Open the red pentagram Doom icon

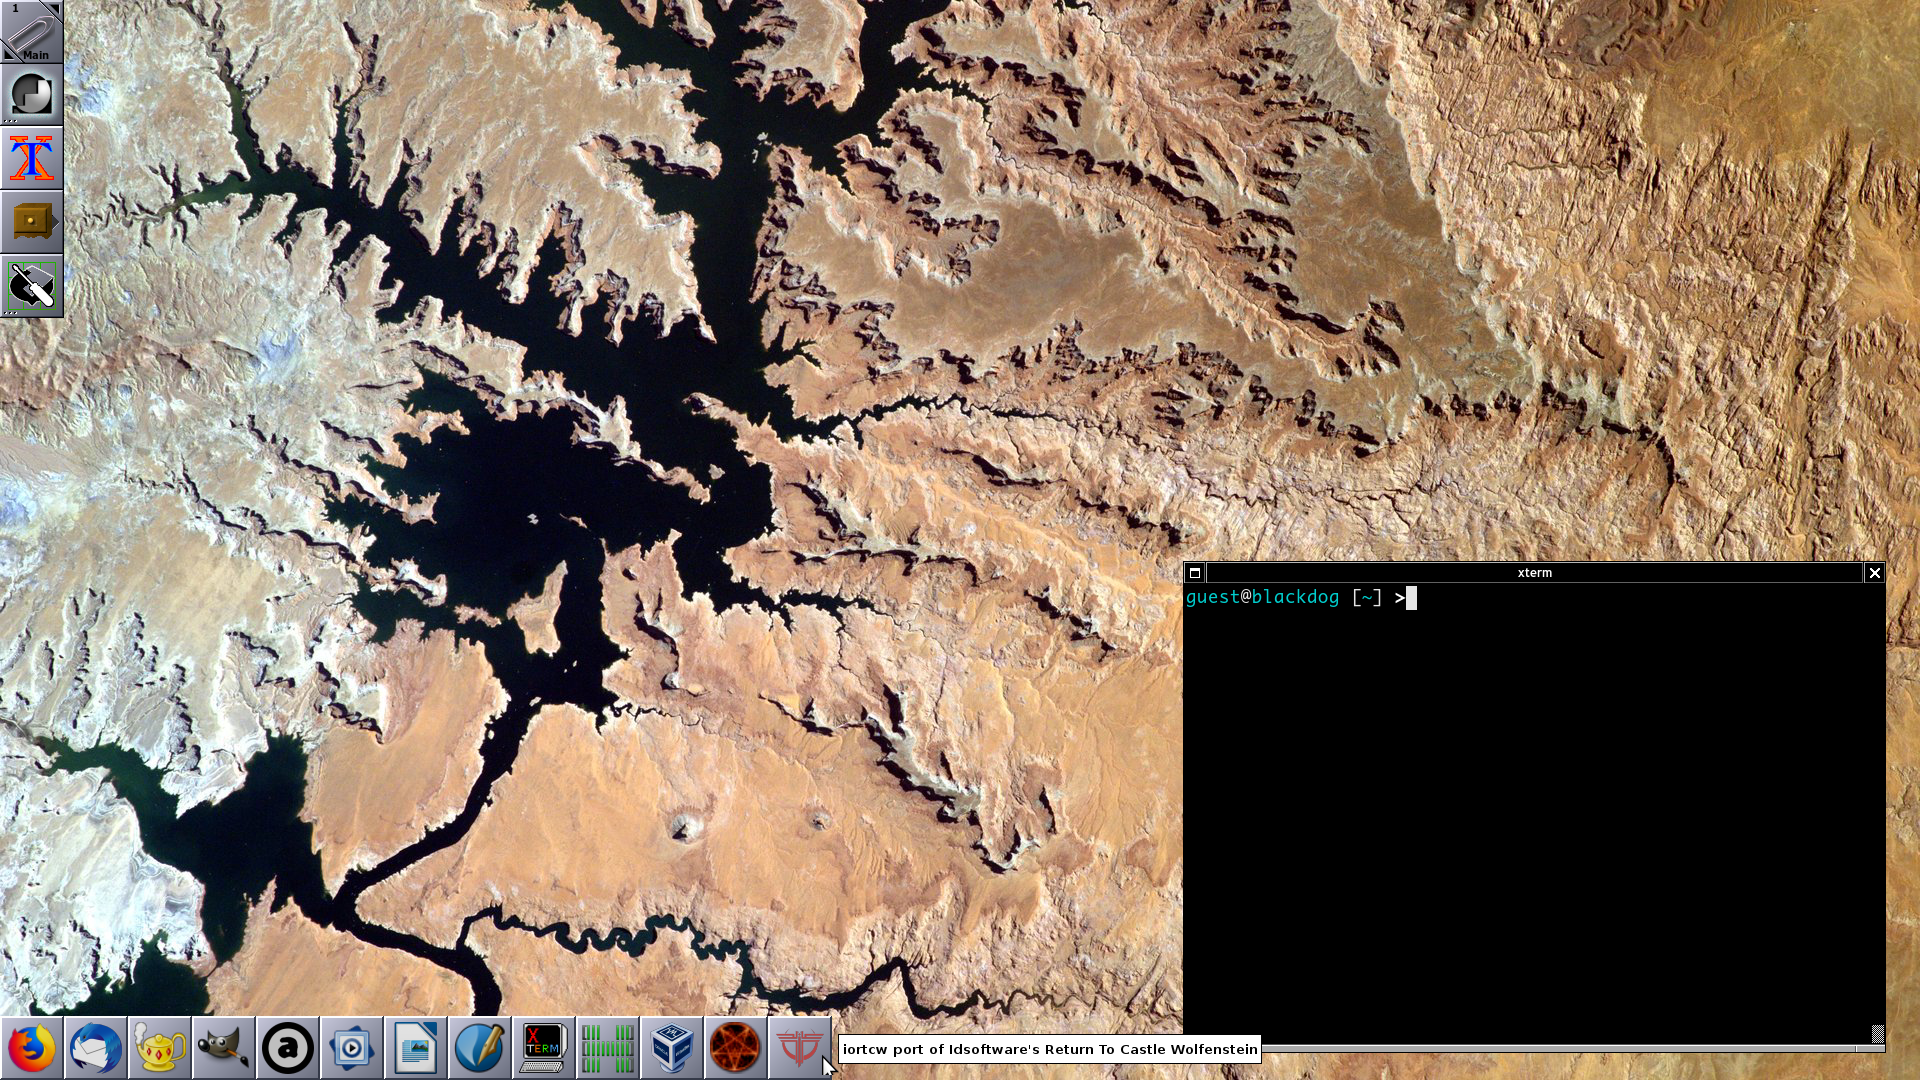tap(736, 1048)
